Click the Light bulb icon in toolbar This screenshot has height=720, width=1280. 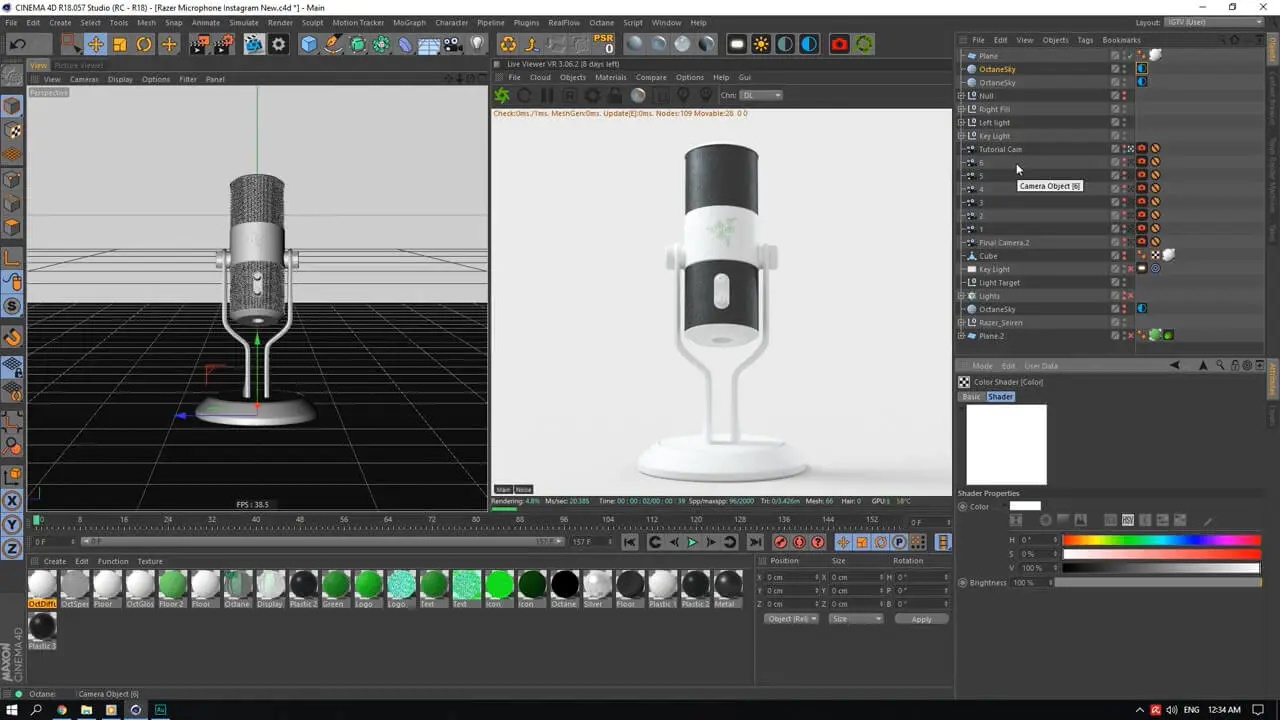click(x=478, y=44)
